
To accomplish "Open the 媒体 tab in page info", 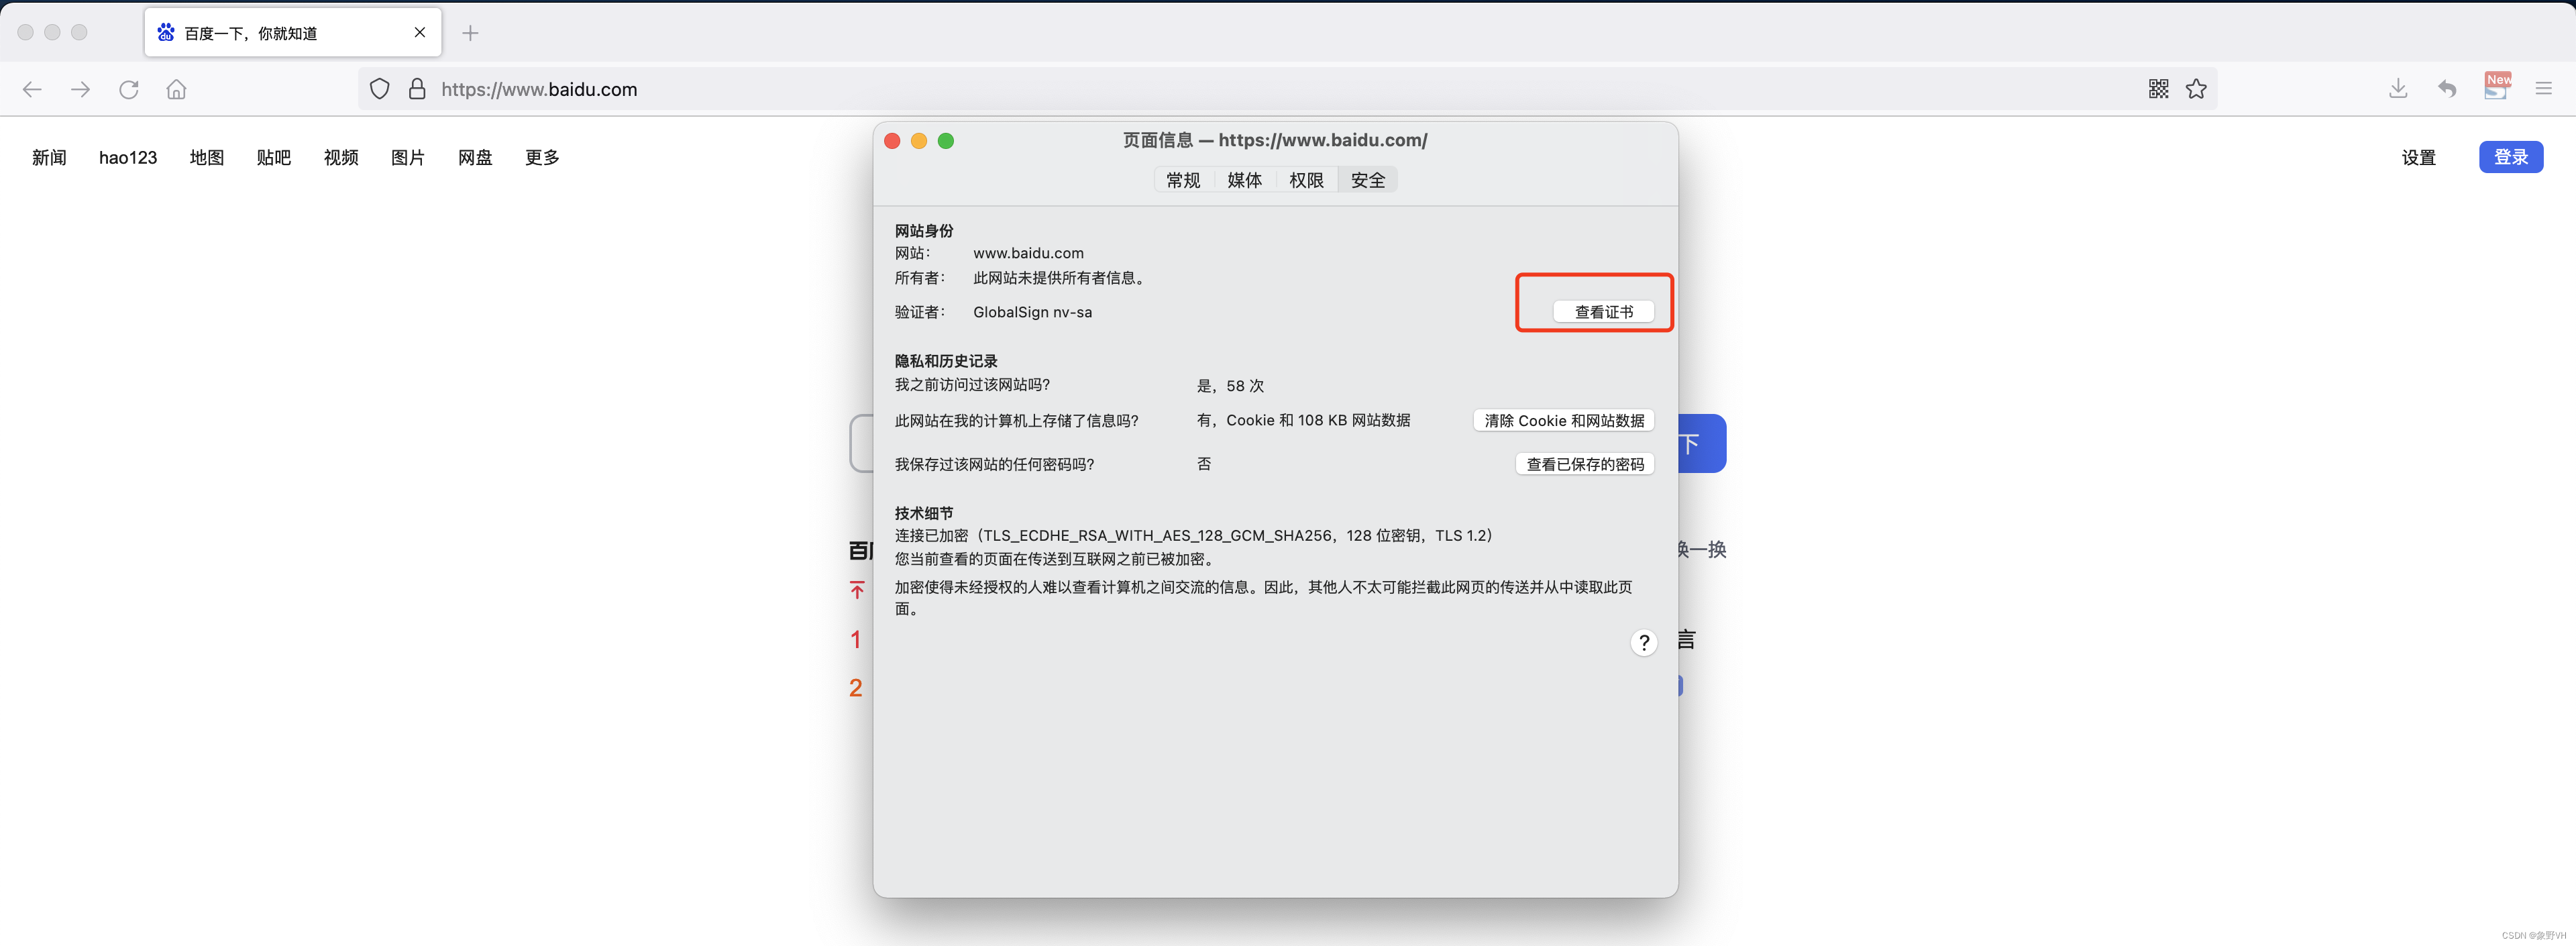I will [1244, 179].
